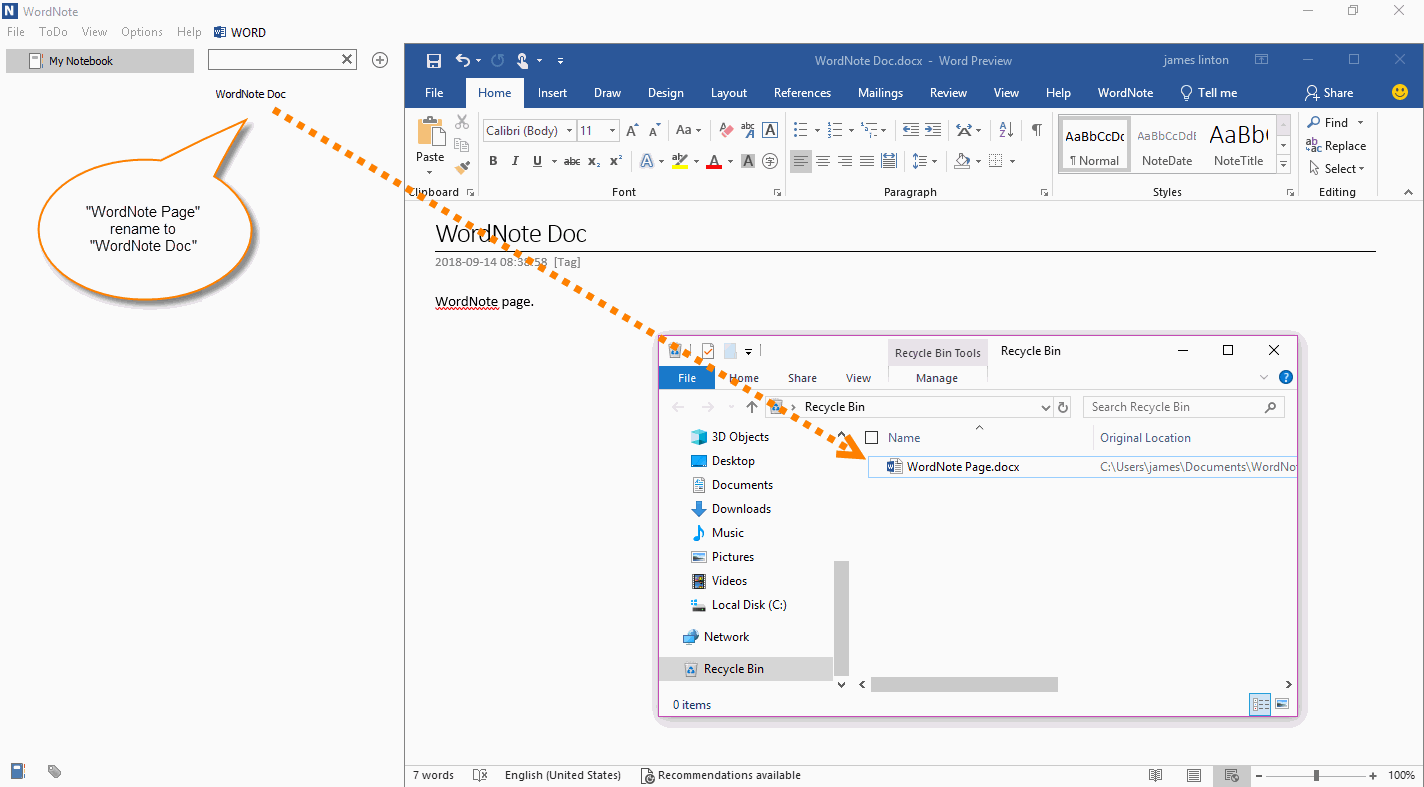Expand the Styles gallery more arrow
Viewport: 1424px width, 787px height.
1284,166
